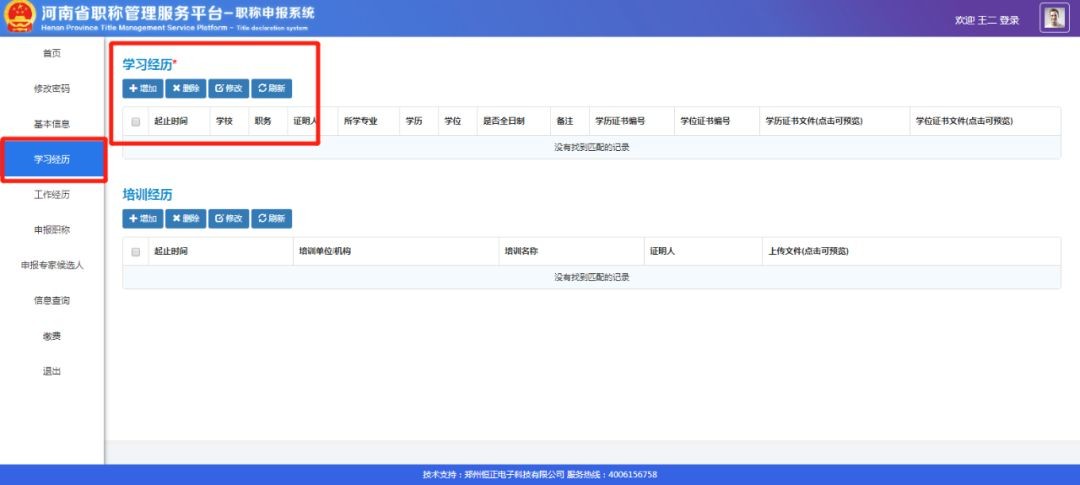This screenshot has width=1080, height=485.
Task: Click the 技术支持 footer text with hotline
Action: click(x=540, y=475)
